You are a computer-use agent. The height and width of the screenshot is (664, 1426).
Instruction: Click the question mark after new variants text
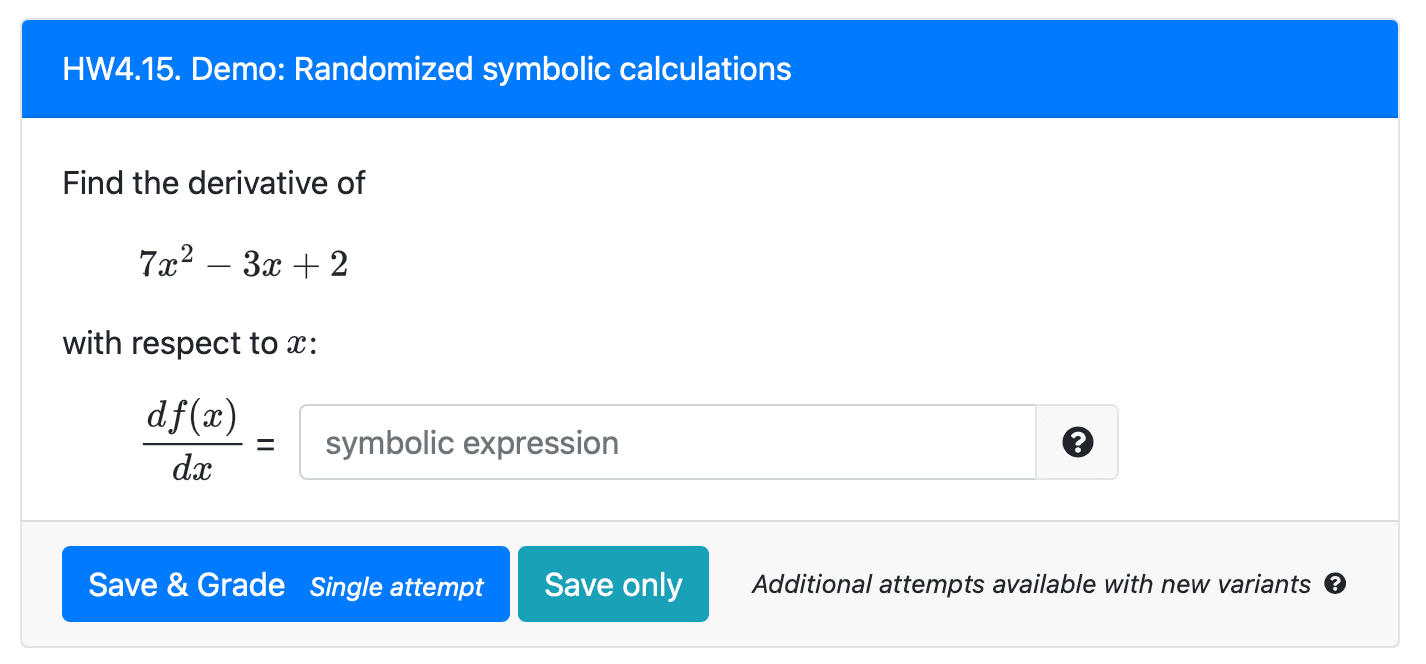(1333, 585)
